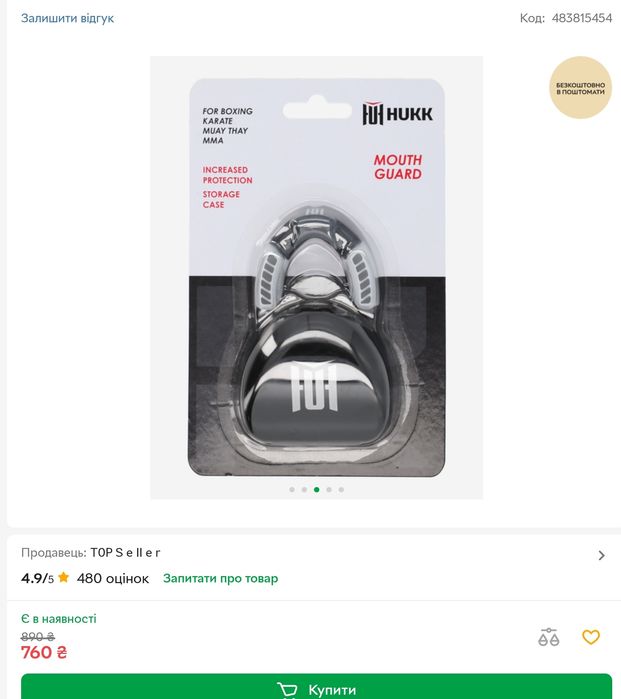Viewport: 621px width, 699px height.
Task: Open Запитати про товар link
Action: pyautogui.click(x=220, y=578)
